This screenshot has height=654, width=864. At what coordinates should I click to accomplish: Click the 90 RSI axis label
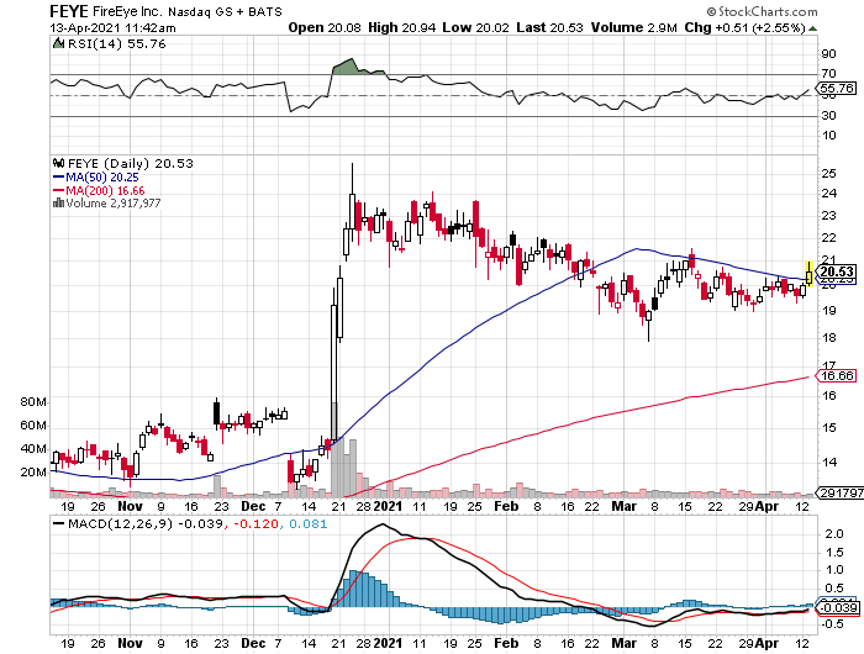click(829, 54)
